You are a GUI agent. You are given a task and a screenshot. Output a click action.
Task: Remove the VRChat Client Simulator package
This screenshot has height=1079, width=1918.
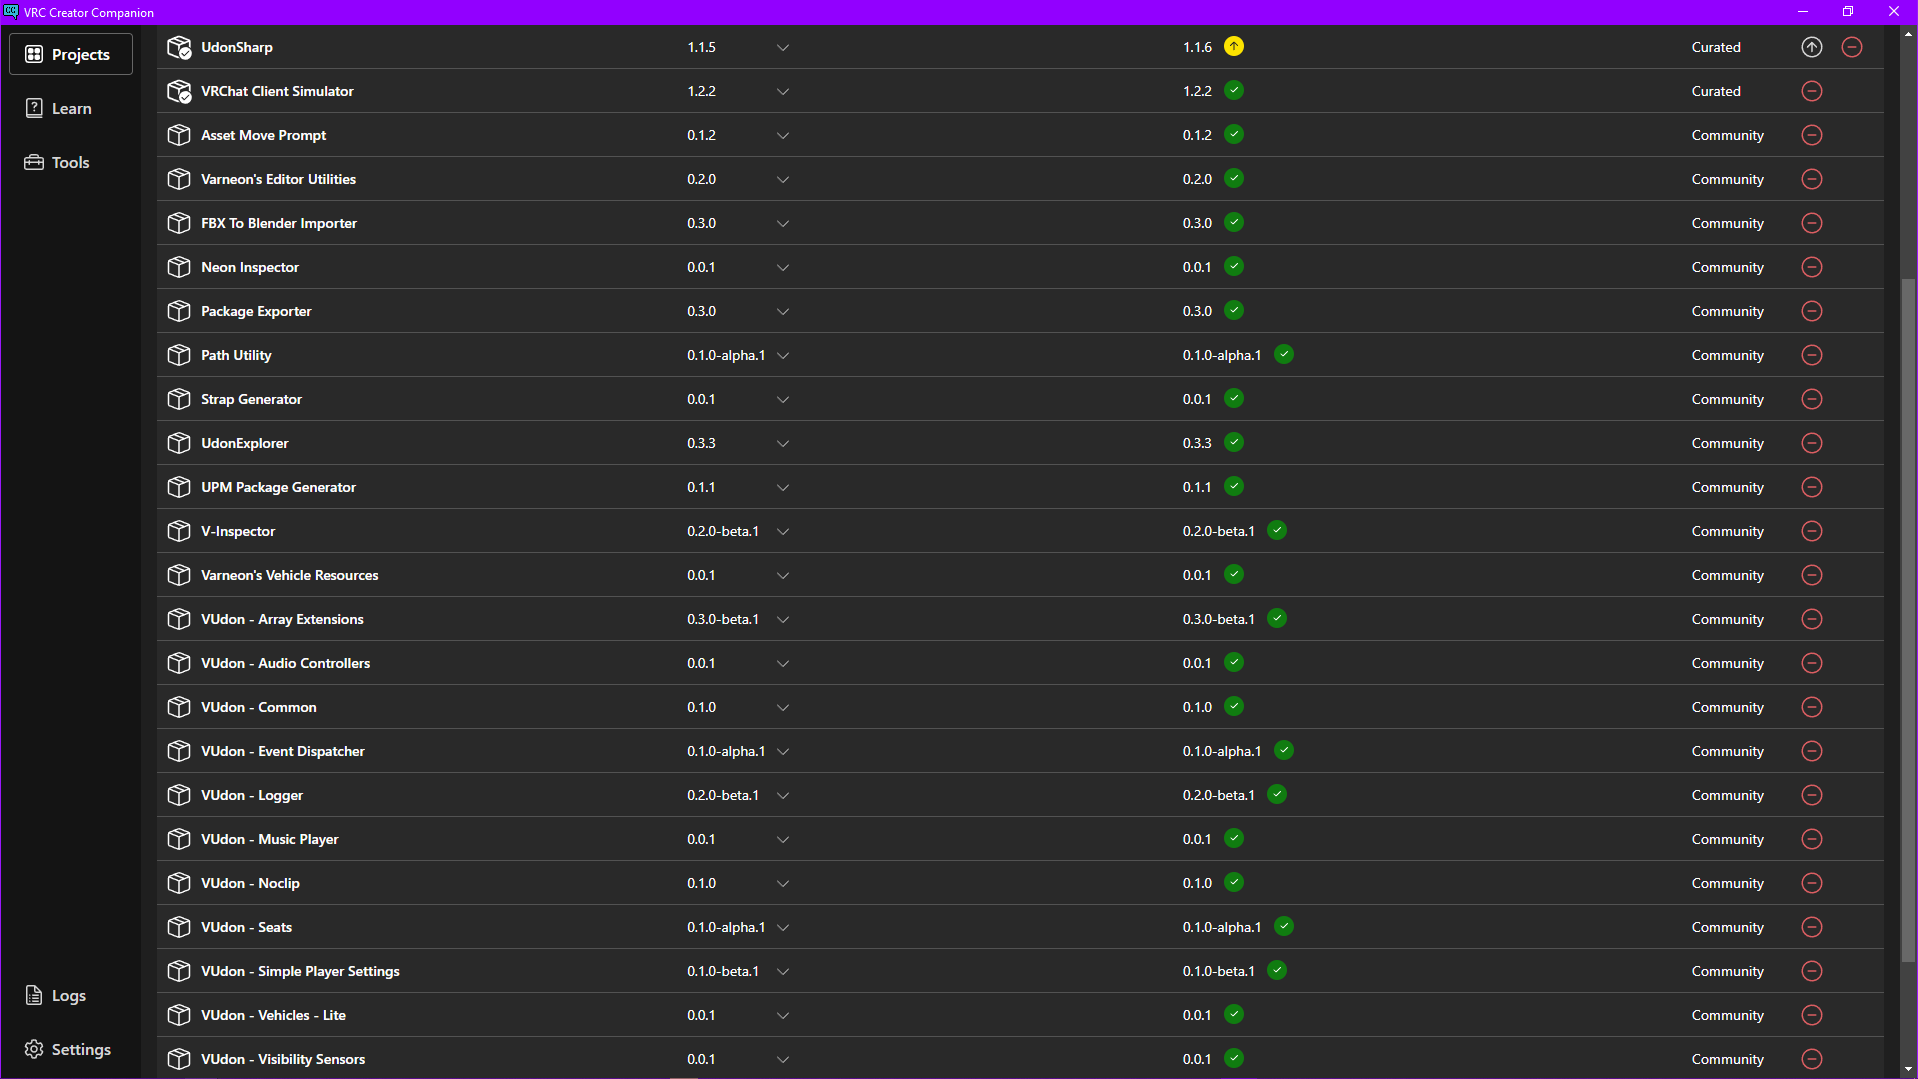pyautogui.click(x=1811, y=91)
